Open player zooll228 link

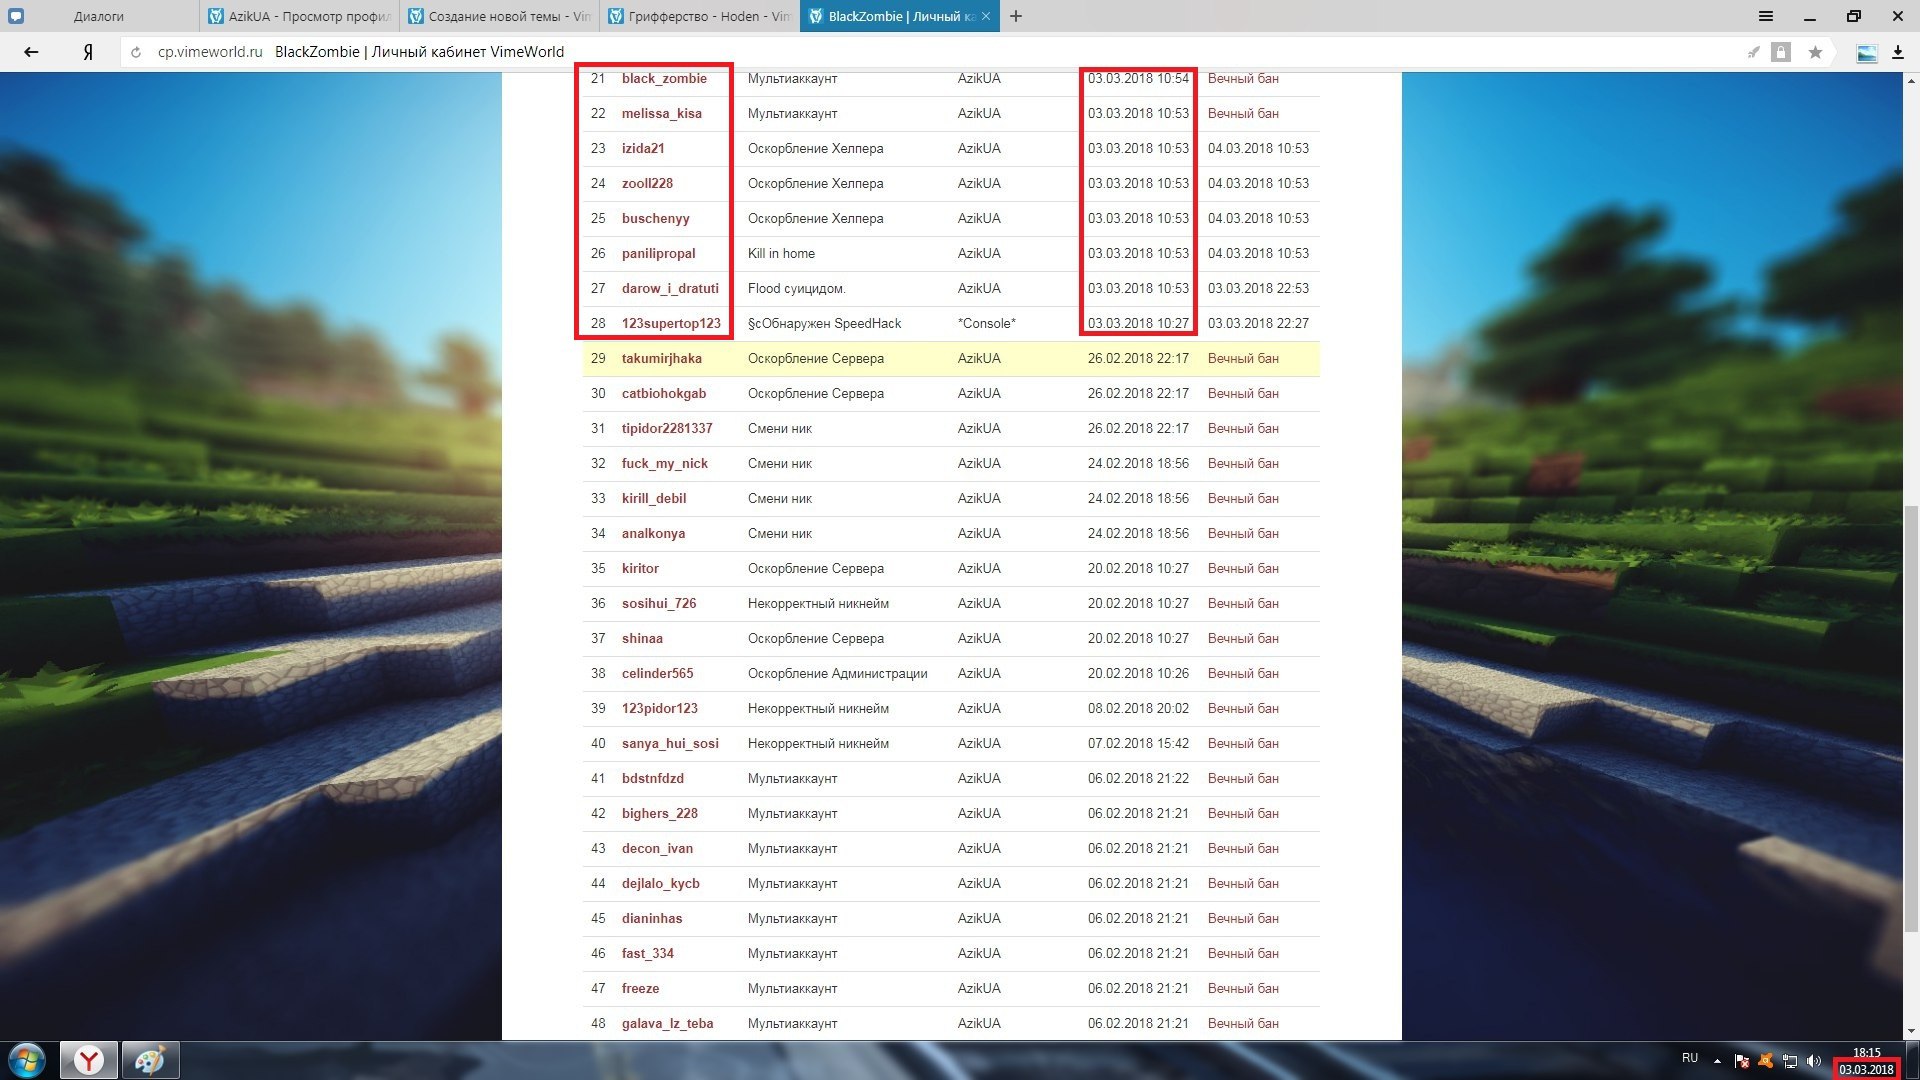647,183
